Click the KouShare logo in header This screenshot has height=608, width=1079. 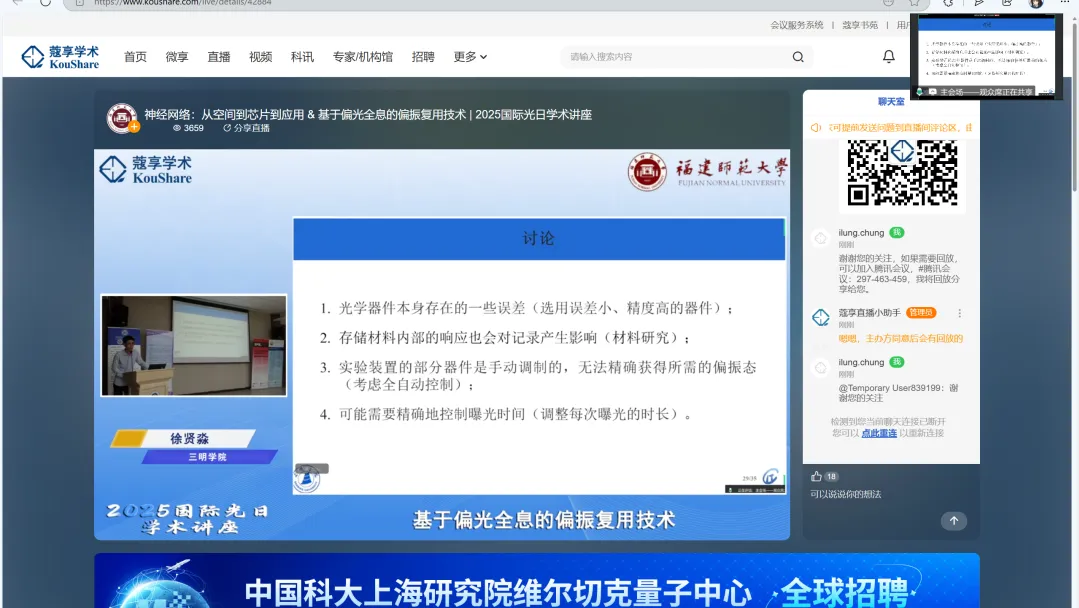click(x=60, y=57)
